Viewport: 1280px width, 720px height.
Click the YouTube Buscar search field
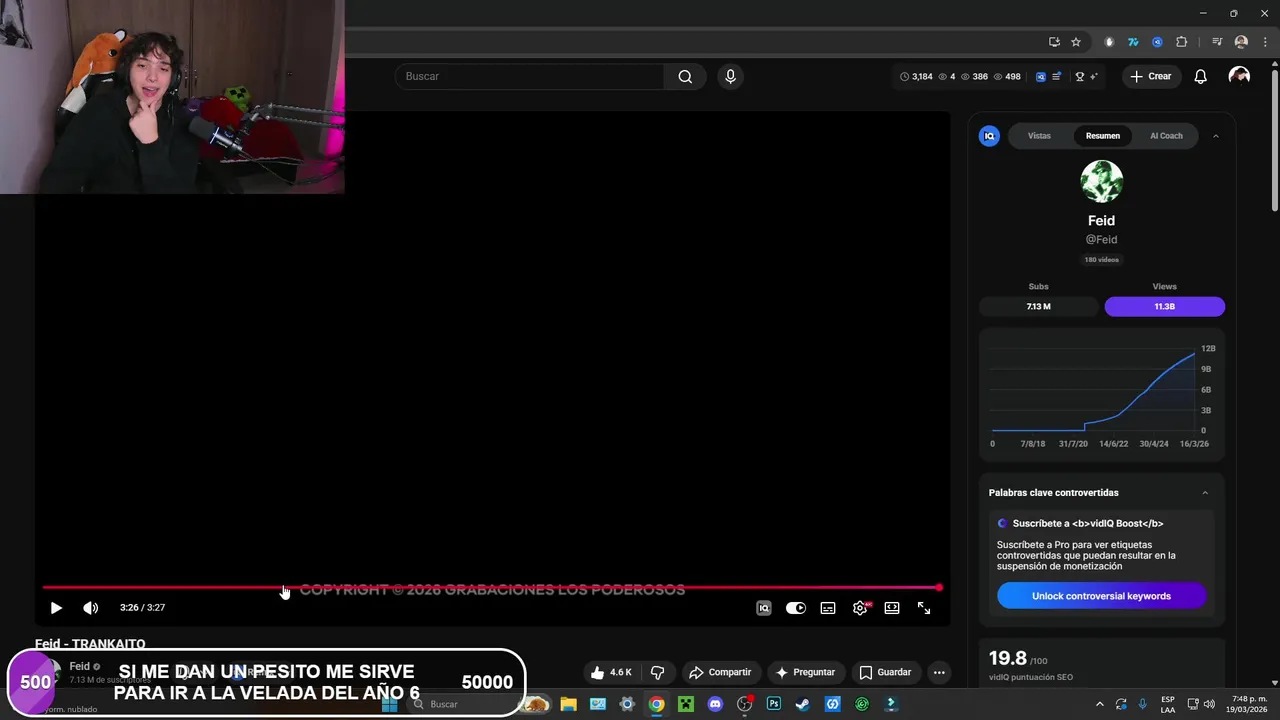530,76
